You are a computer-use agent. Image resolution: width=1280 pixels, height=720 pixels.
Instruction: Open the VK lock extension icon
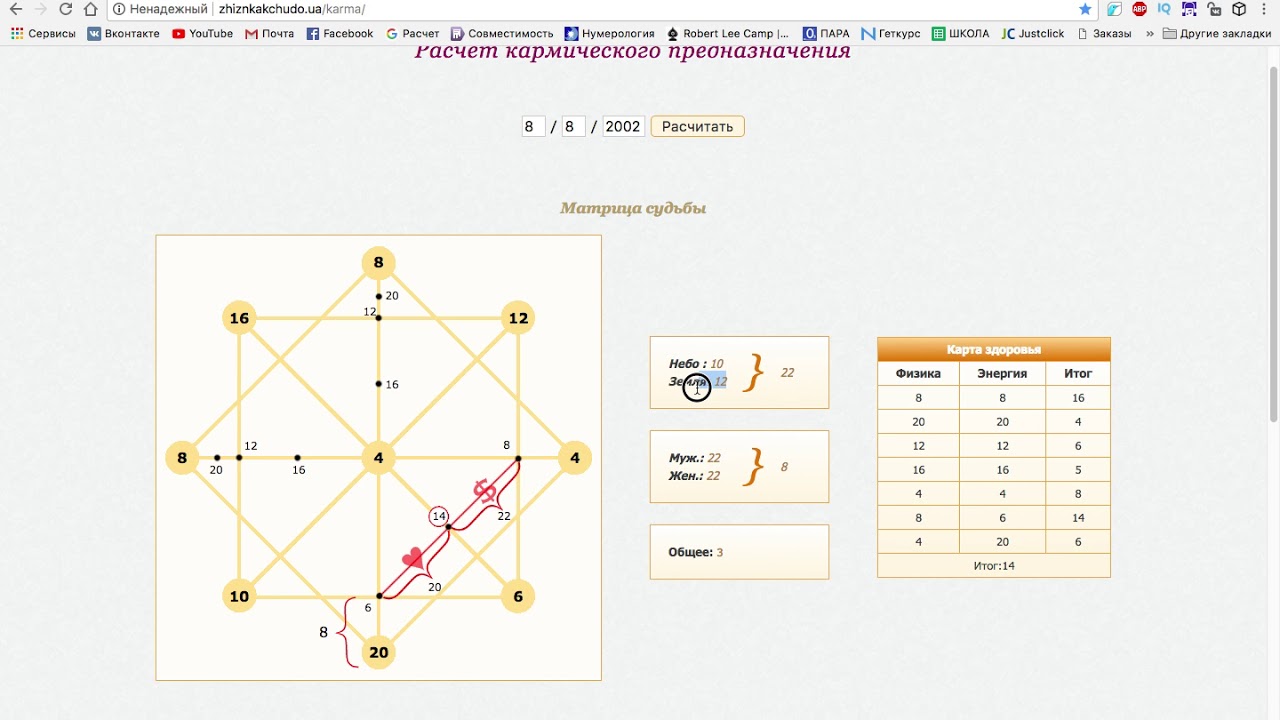(1214, 9)
